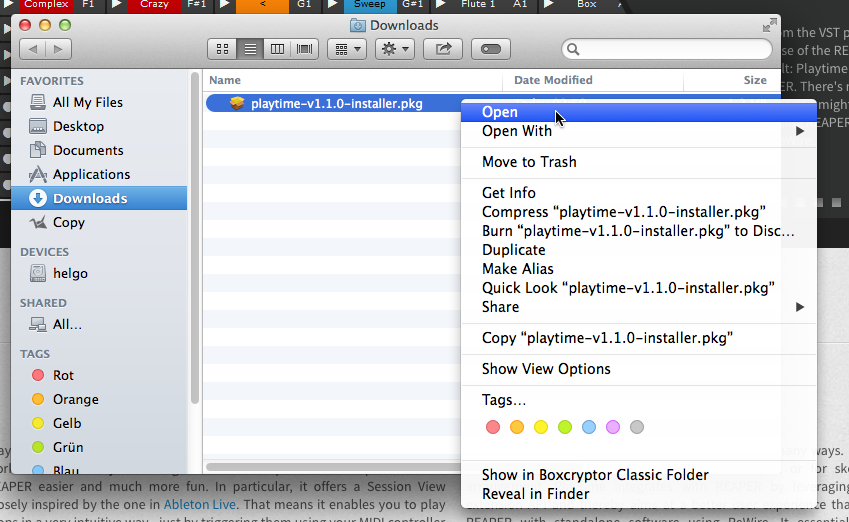The image size is (849, 522).
Task: Sort by Name column header
Action: (x=352, y=80)
